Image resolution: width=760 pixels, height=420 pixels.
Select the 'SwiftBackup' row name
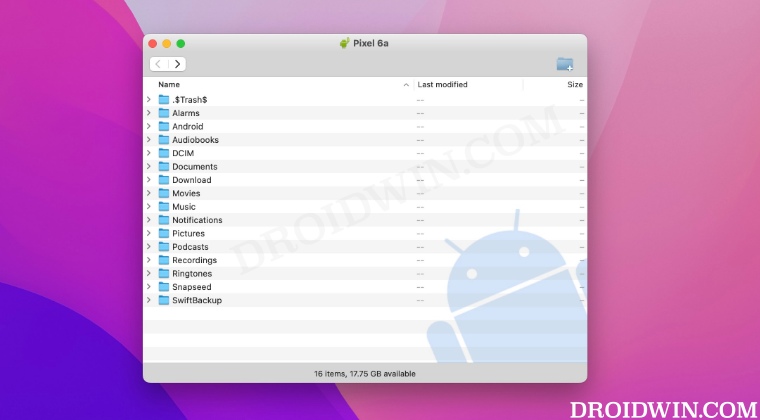(x=197, y=300)
